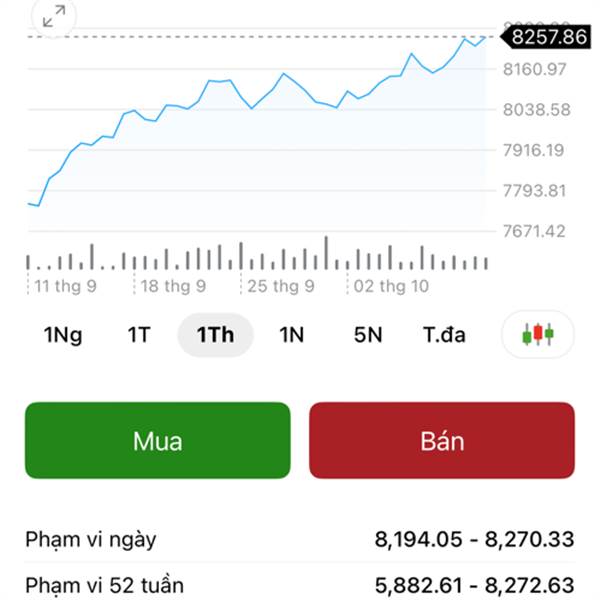Click the current price label 8257.86
Viewport: 600px width, 600px height.
tap(548, 37)
